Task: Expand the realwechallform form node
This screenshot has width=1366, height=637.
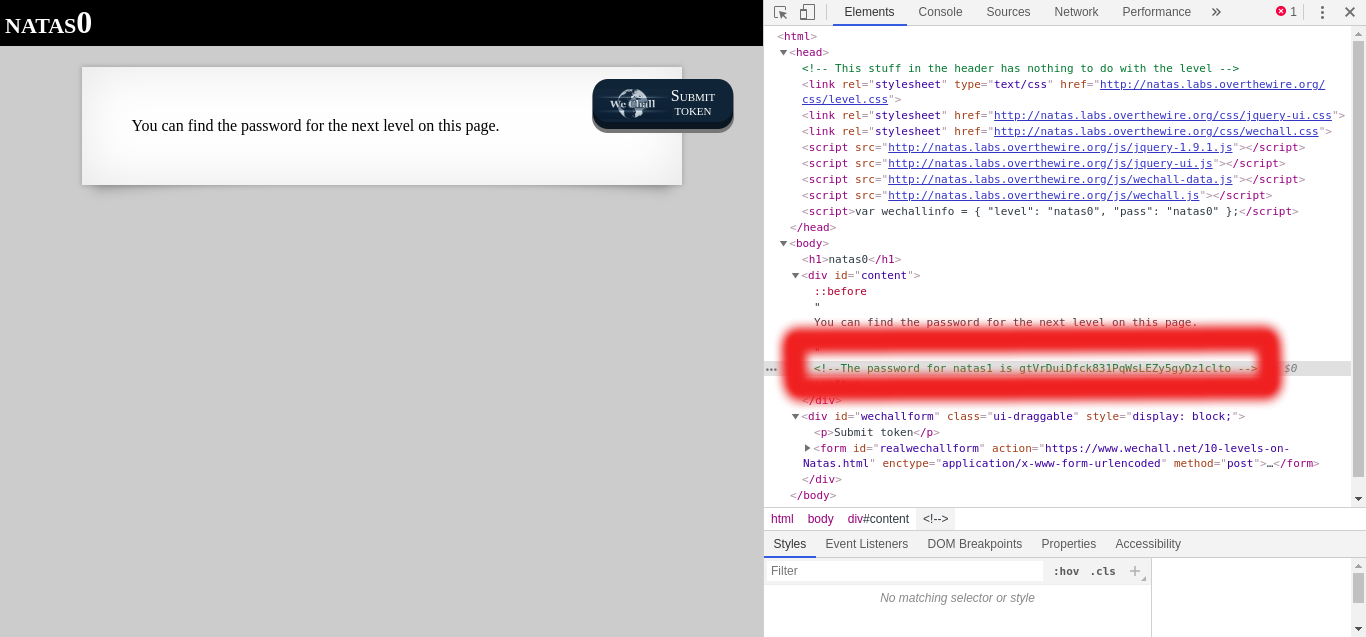Action: (808, 448)
